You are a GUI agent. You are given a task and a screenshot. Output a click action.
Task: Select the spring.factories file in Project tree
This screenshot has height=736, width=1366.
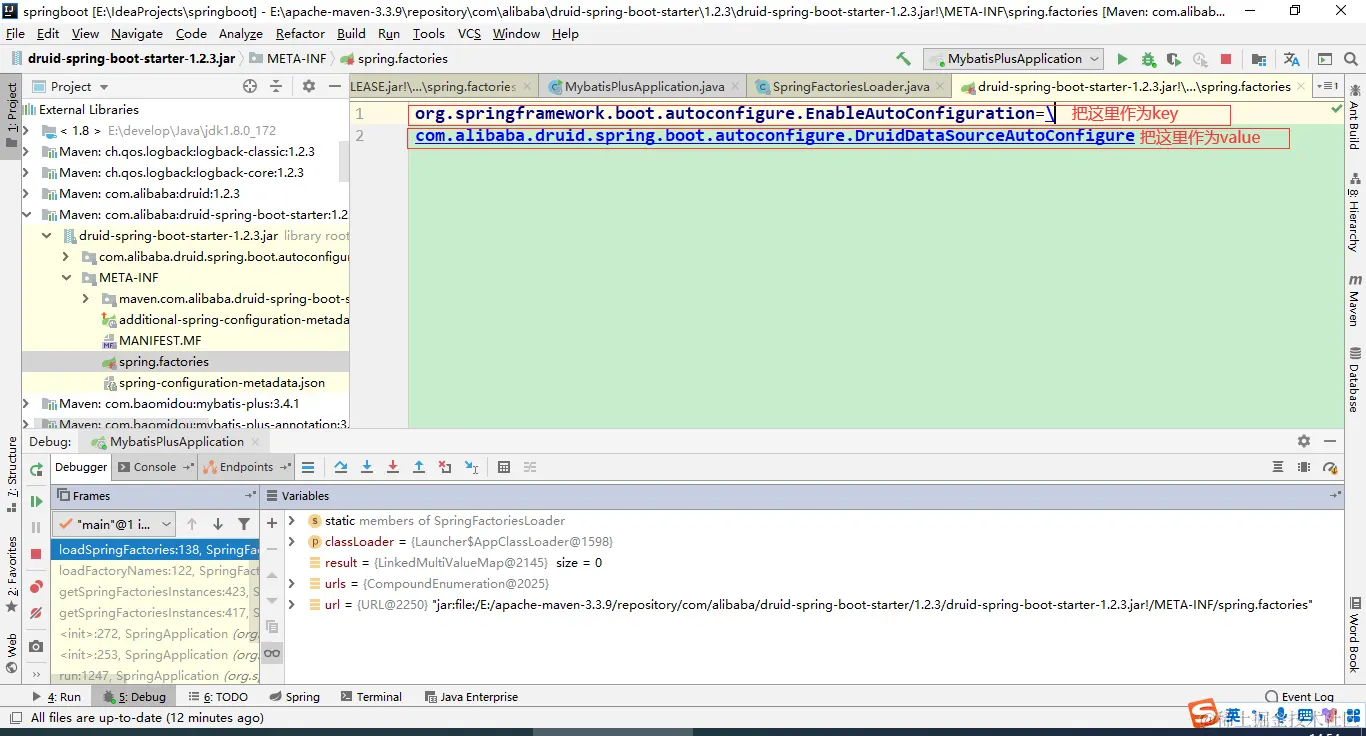[164, 362]
